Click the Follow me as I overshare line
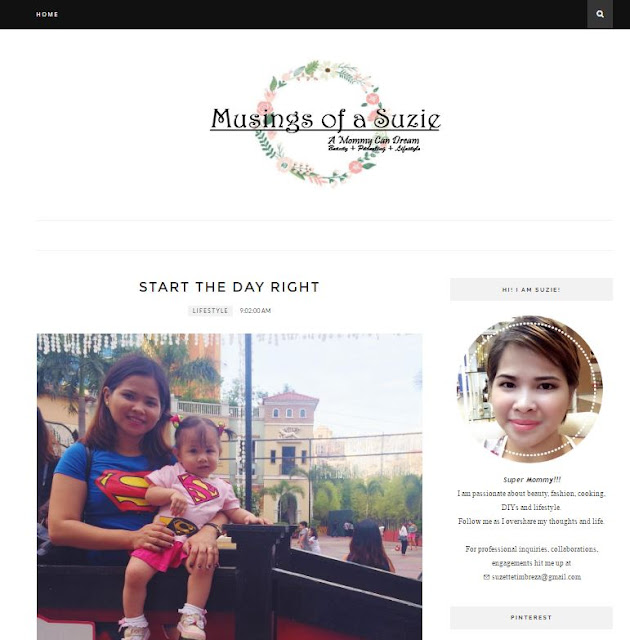 531,521
